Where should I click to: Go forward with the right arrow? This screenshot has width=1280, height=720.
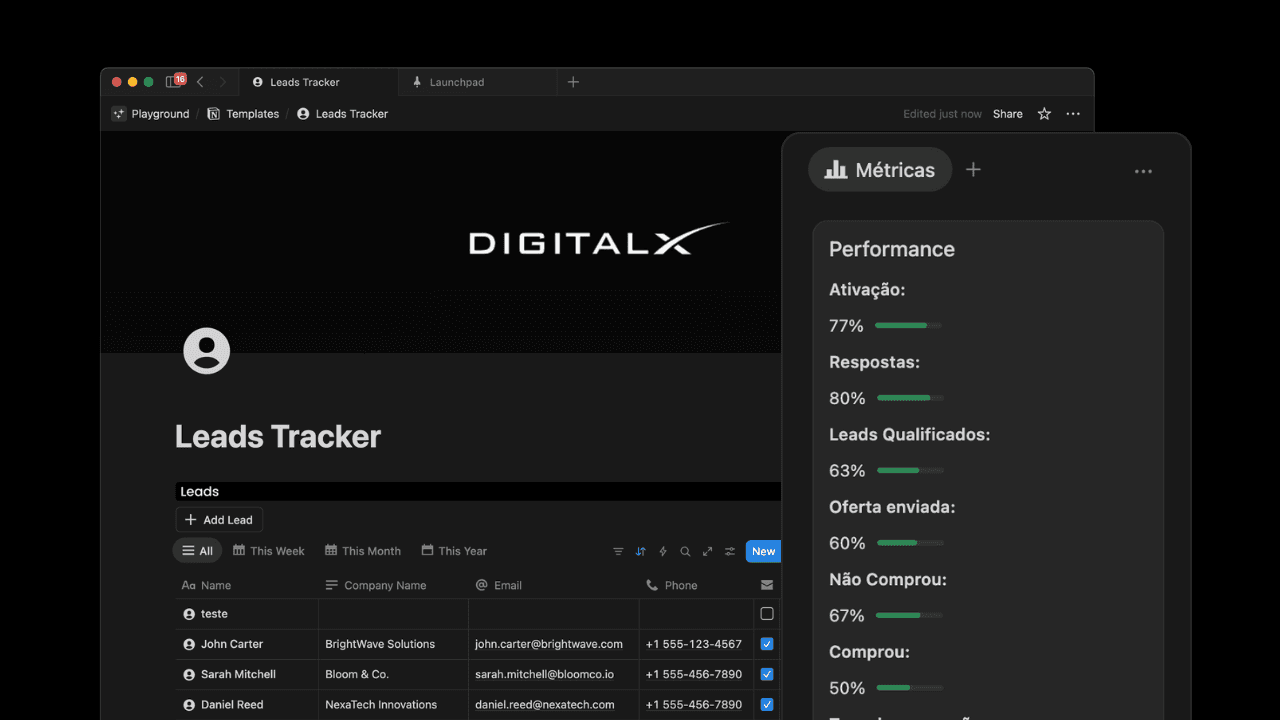coord(222,82)
